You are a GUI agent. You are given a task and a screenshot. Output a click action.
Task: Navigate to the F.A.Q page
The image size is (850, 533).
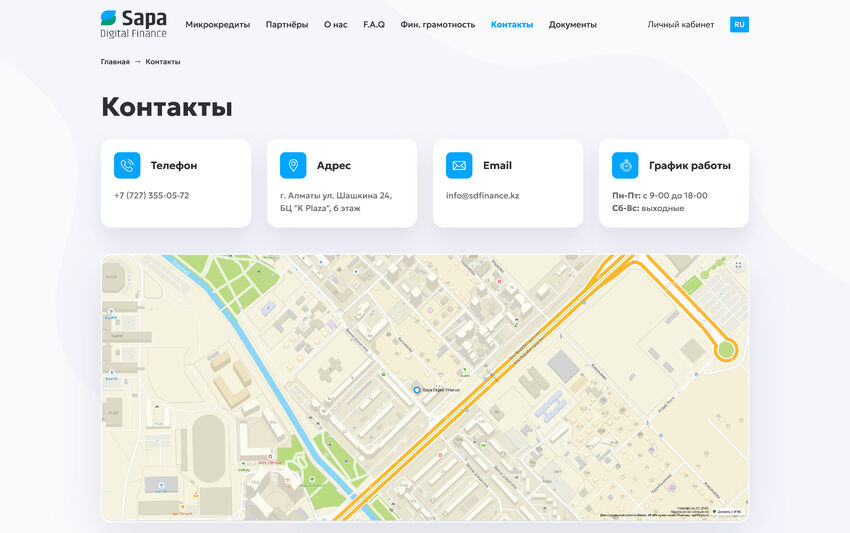click(x=374, y=24)
